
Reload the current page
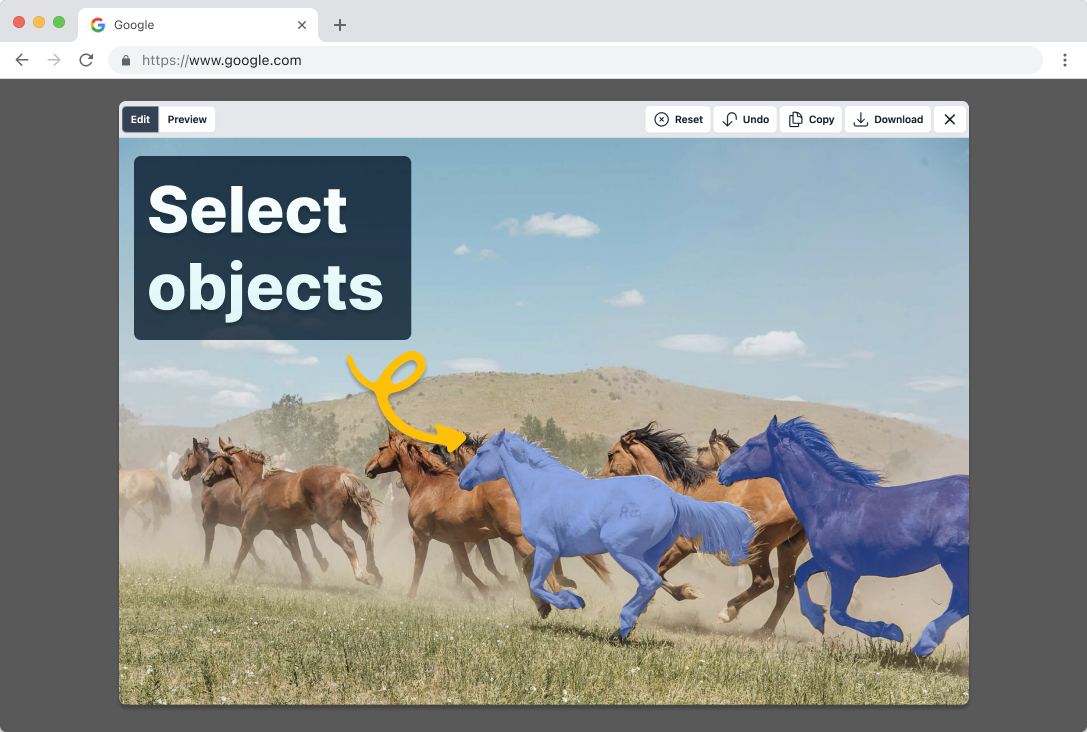(86, 60)
